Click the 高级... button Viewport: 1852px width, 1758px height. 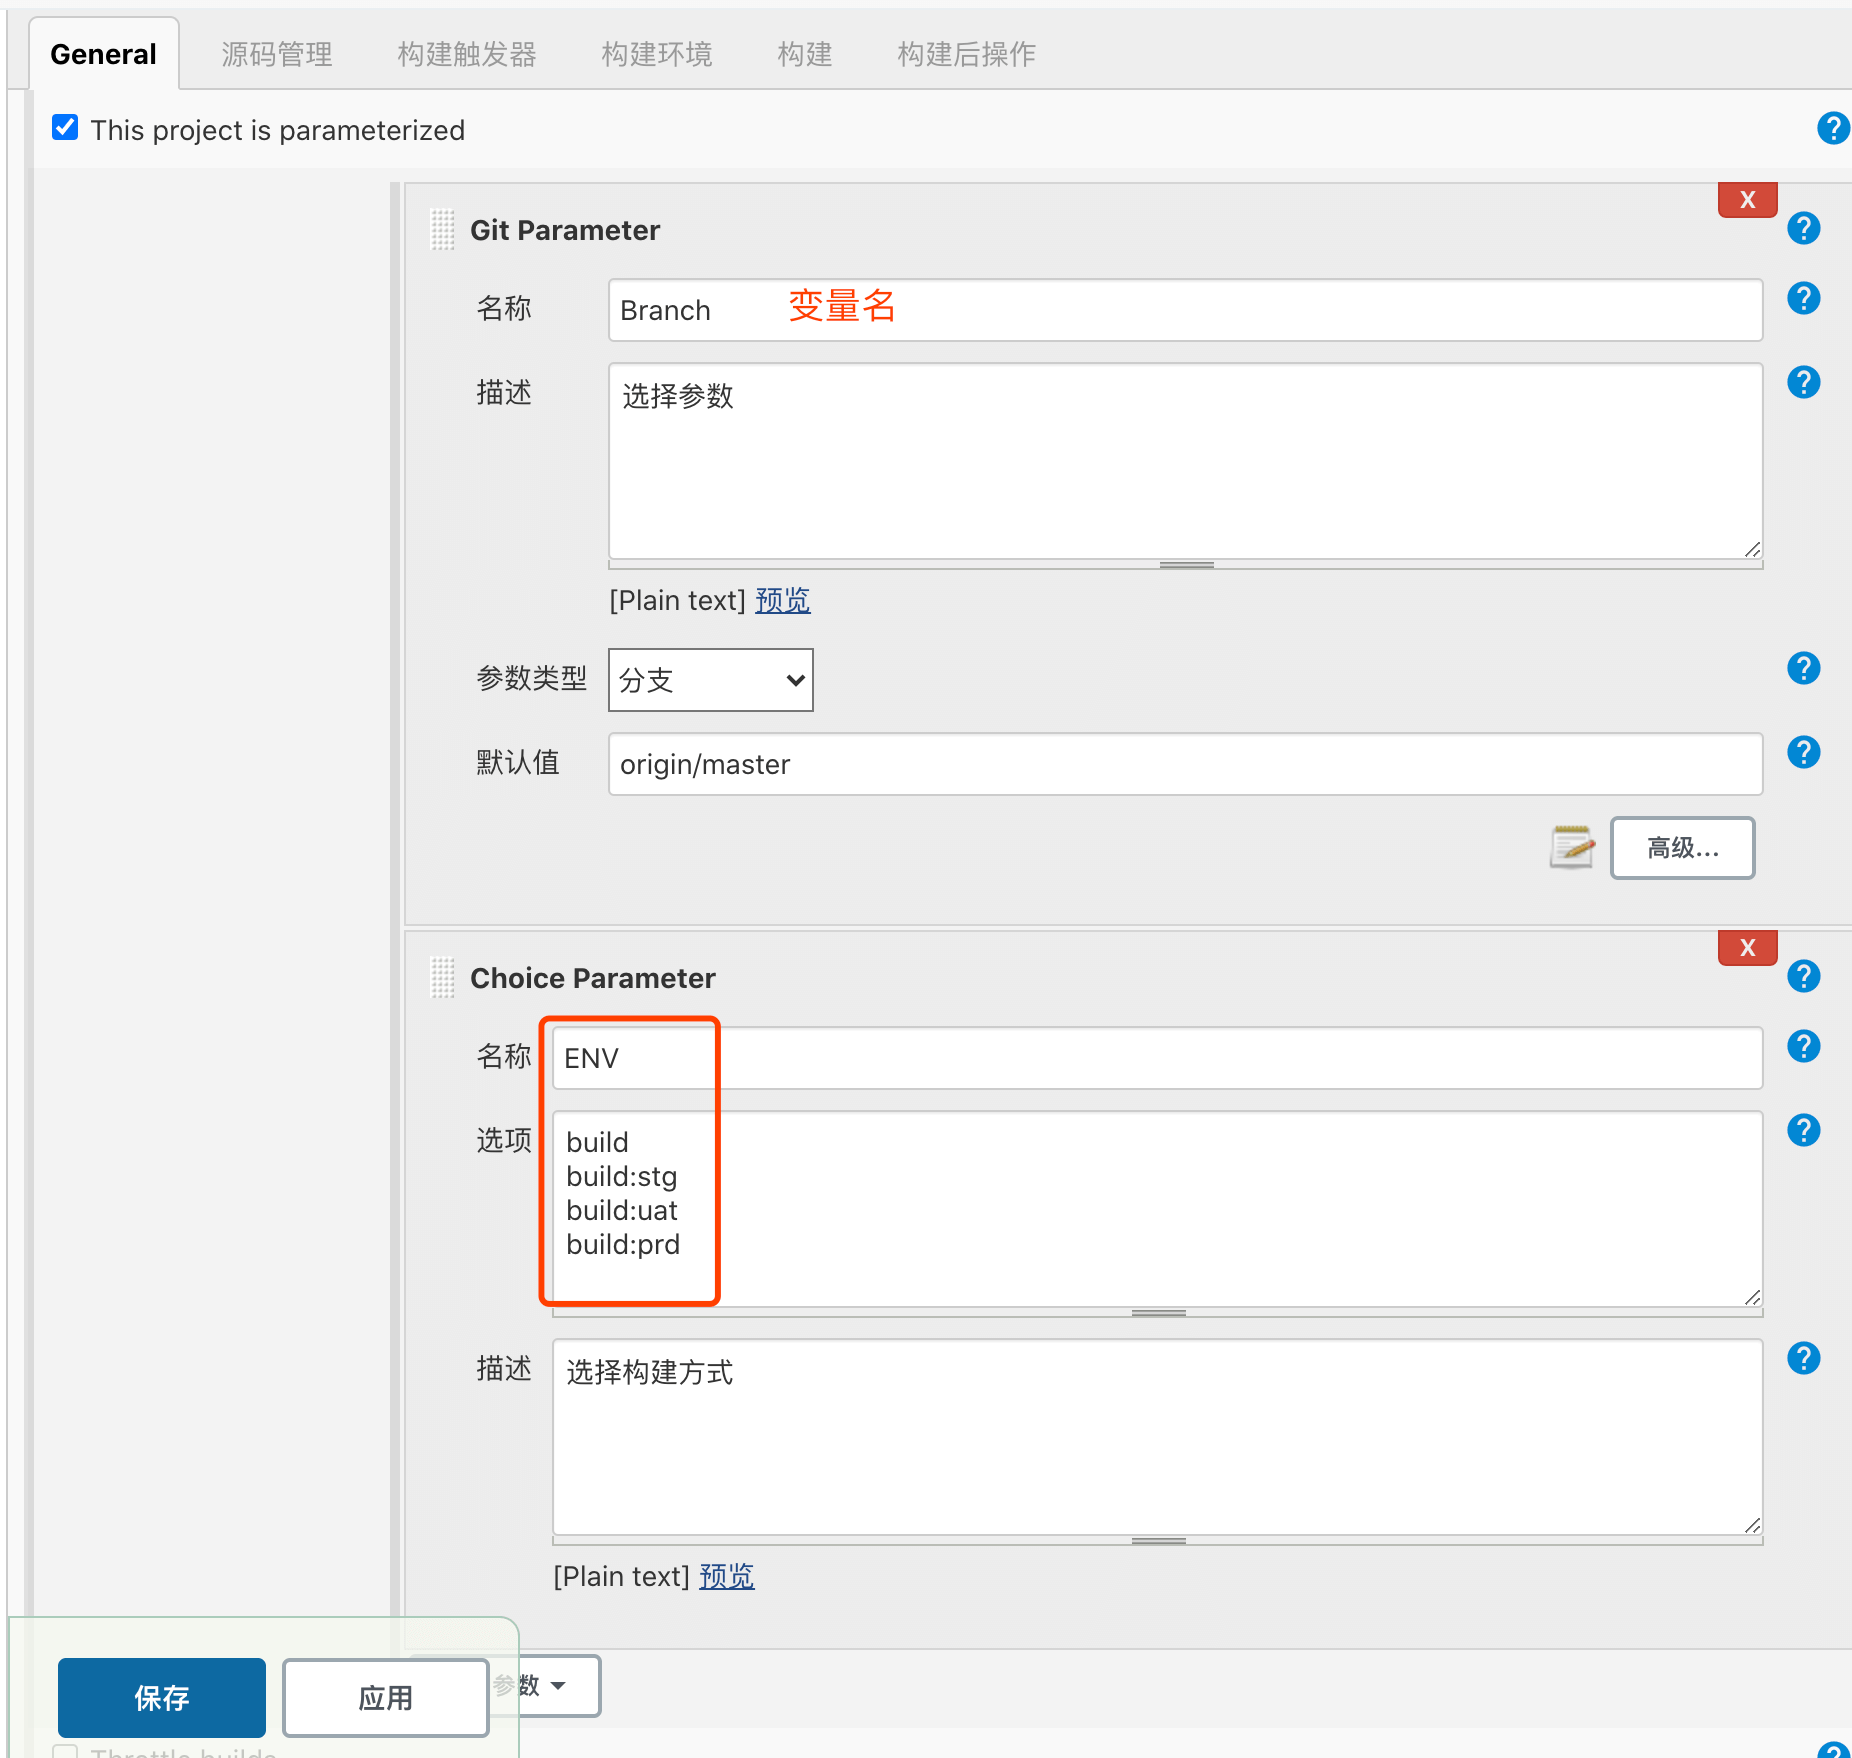pyautogui.click(x=1682, y=848)
